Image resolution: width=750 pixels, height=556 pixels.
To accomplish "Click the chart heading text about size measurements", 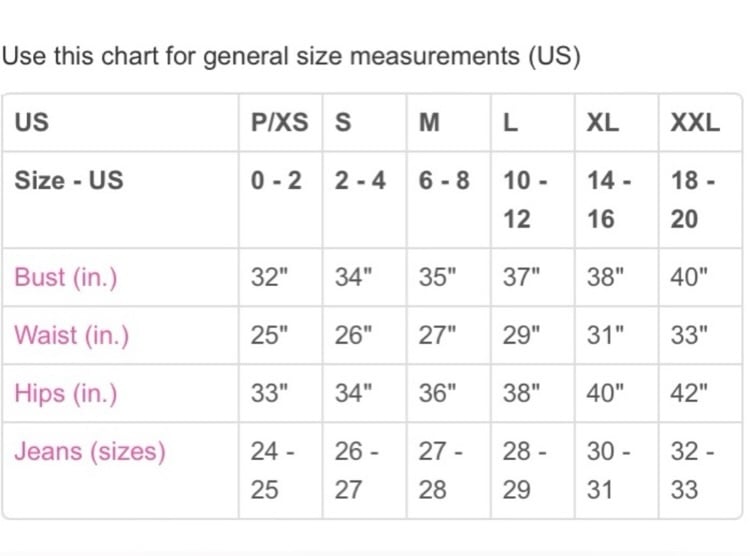I will coord(291,56).
